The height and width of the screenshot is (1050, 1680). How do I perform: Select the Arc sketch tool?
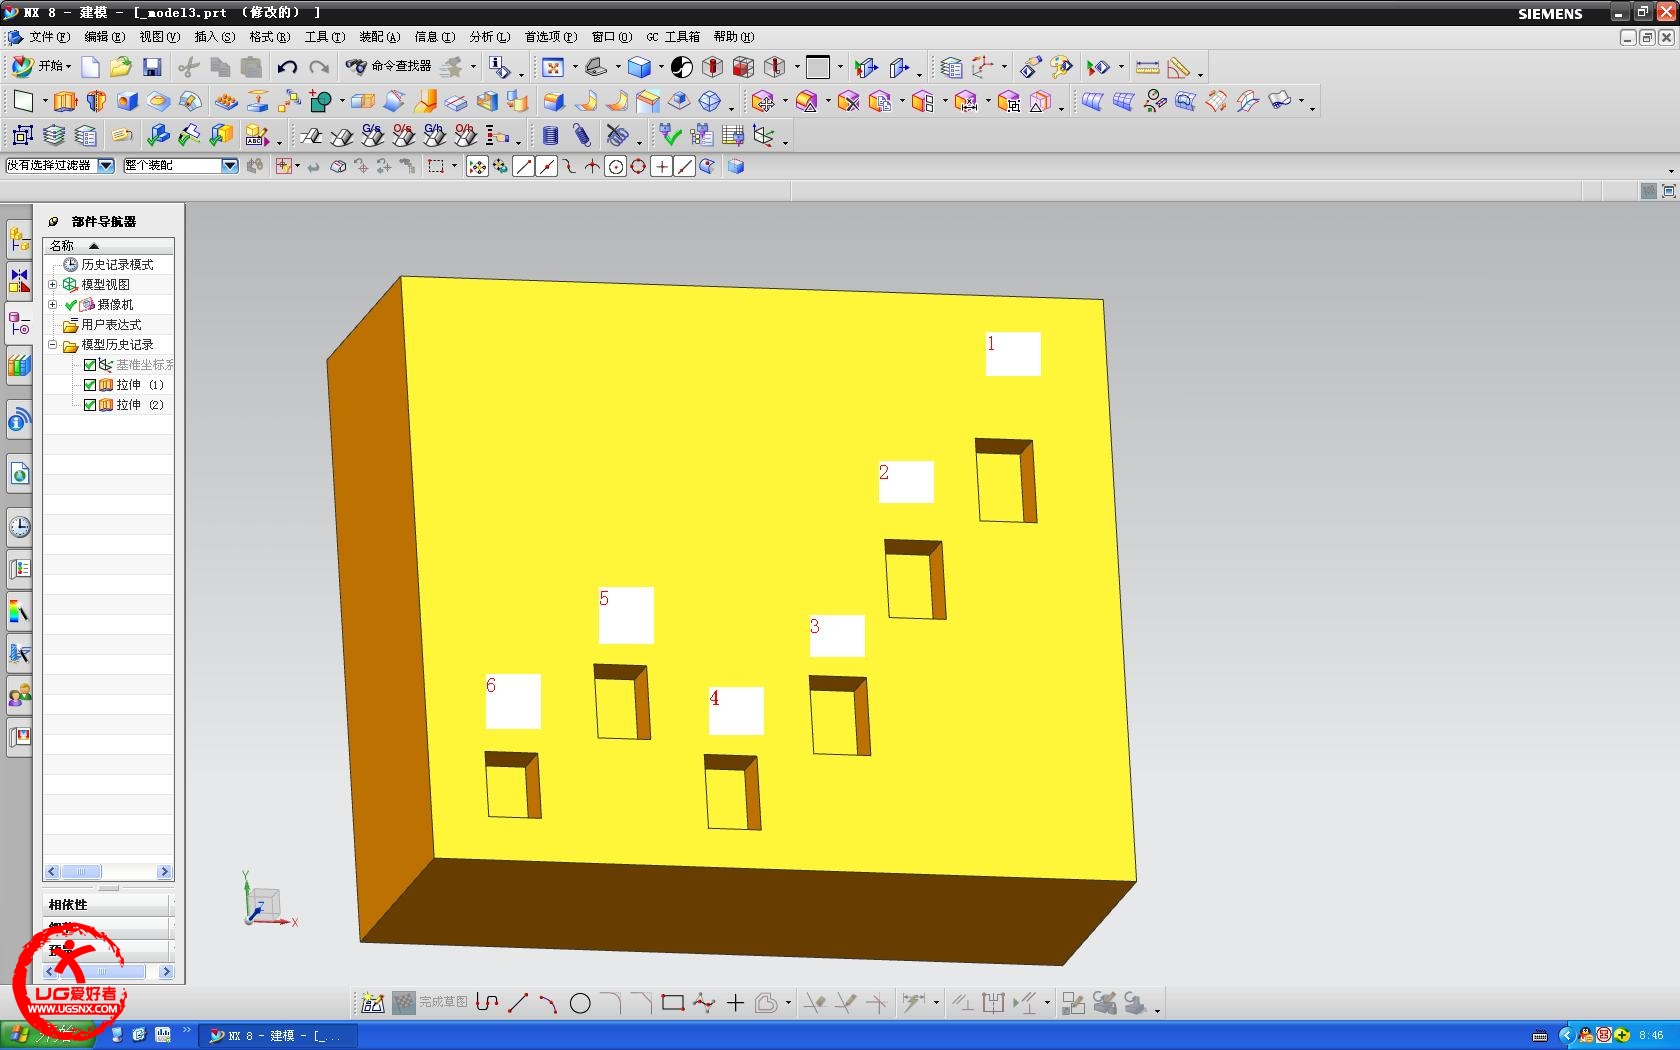(x=548, y=1002)
